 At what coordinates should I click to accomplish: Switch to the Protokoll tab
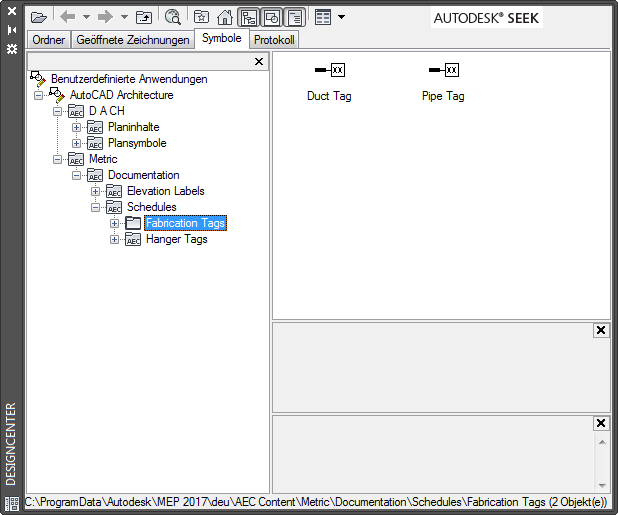pyautogui.click(x=274, y=40)
